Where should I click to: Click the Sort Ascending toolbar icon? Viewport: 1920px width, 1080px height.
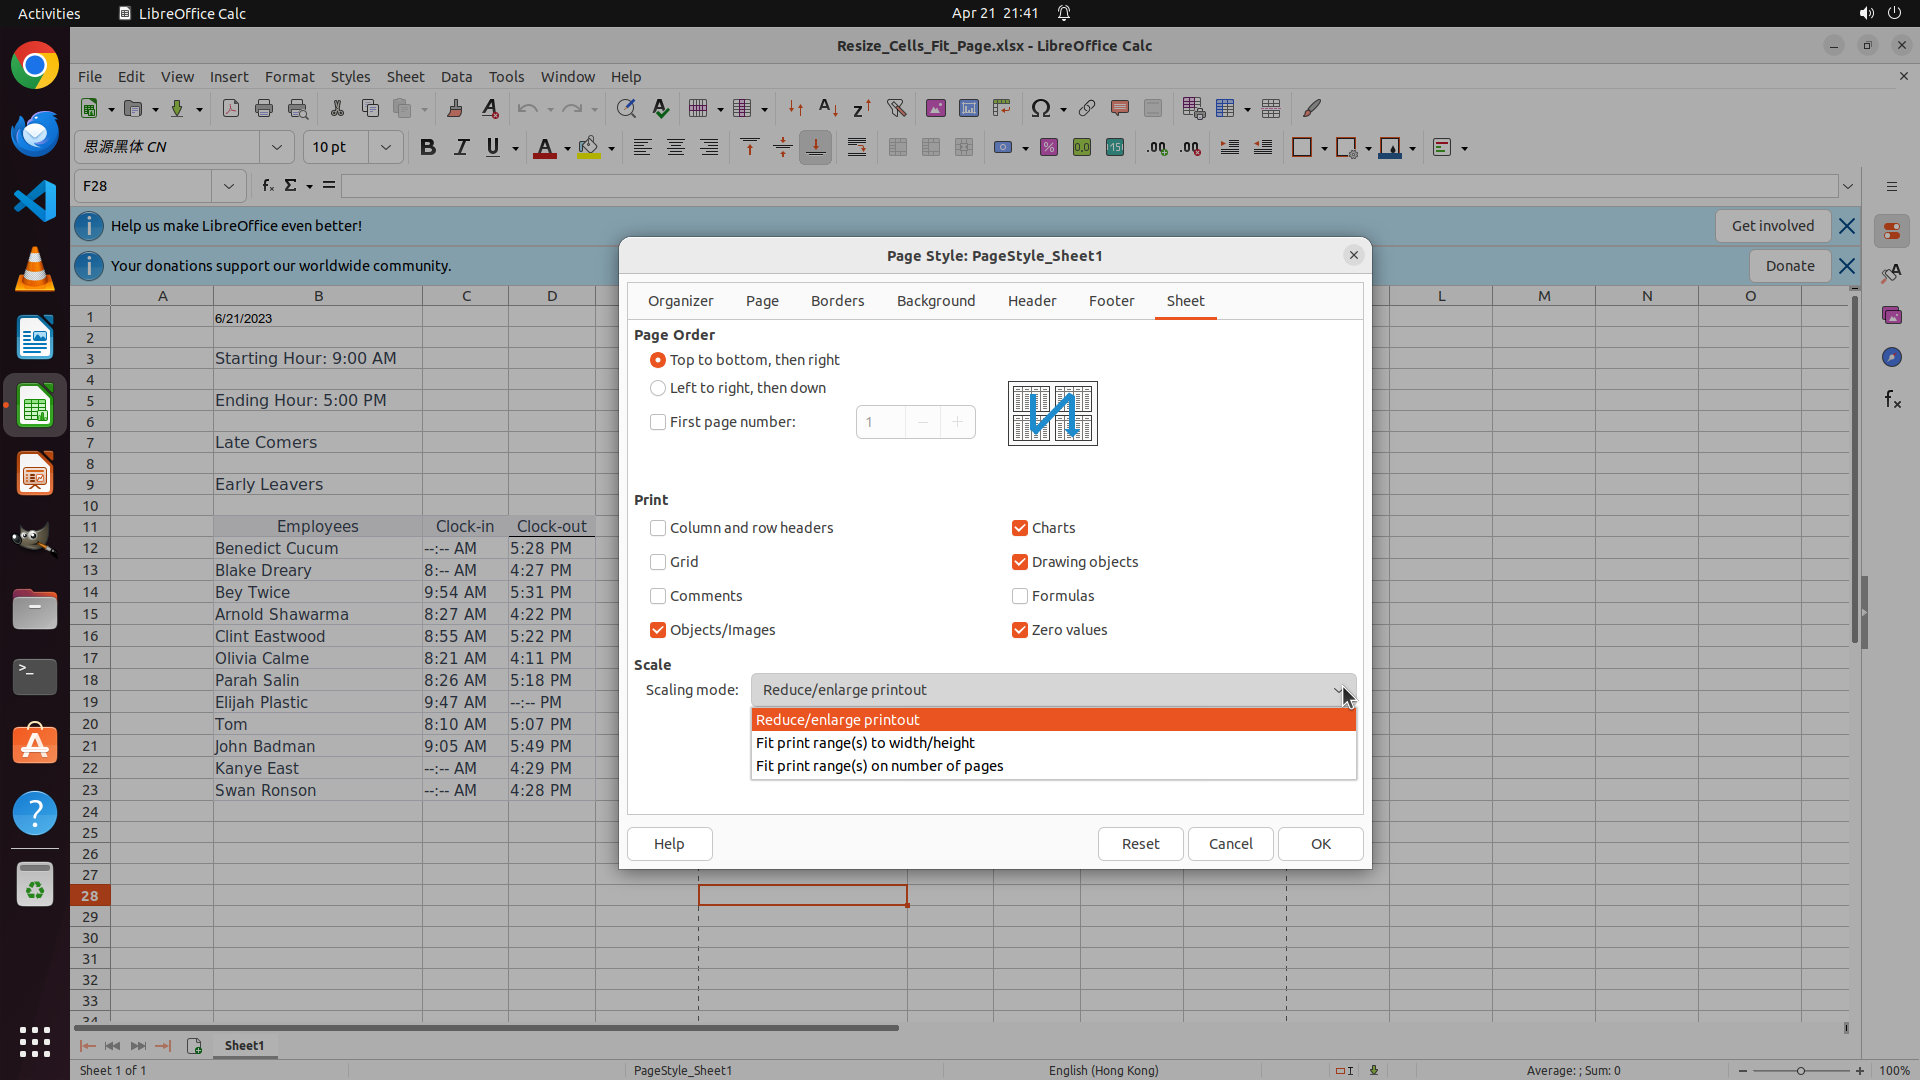click(x=828, y=109)
